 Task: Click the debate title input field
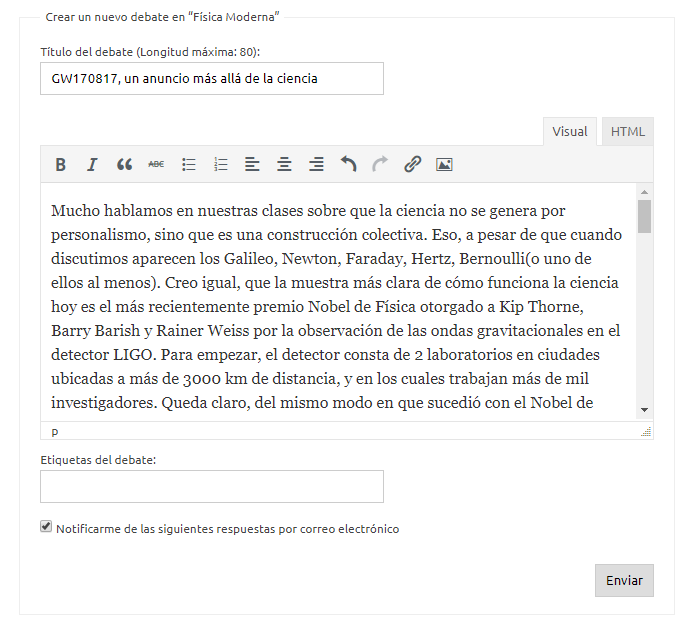pos(212,79)
